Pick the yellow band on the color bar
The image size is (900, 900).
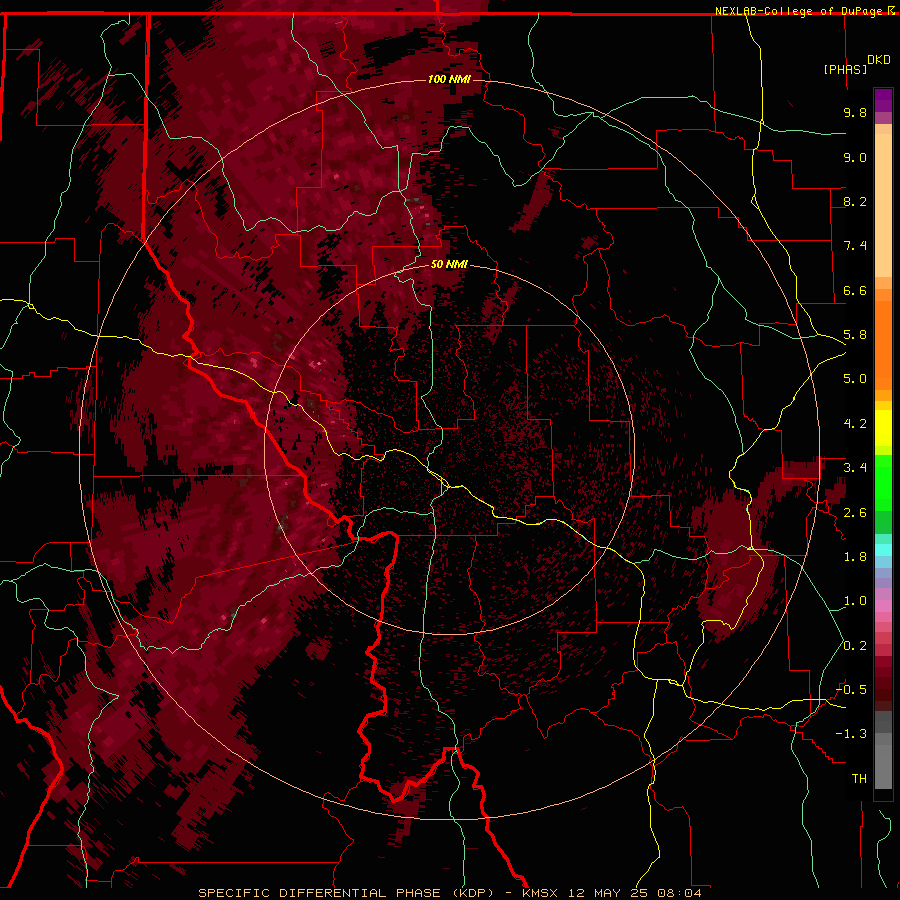tap(883, 428)
